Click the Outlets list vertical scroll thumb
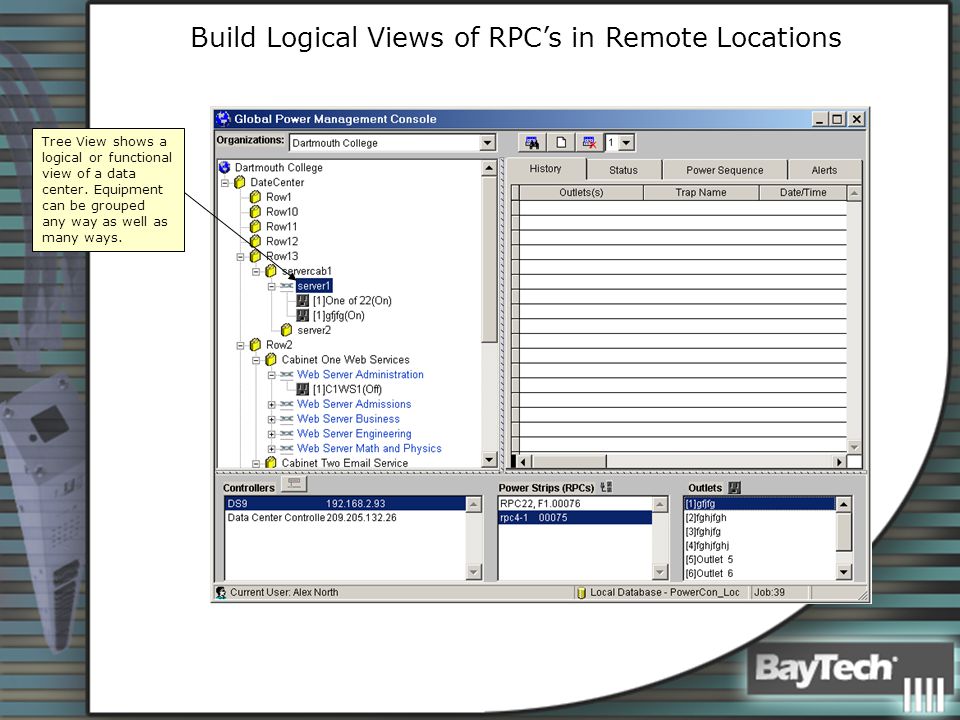This screenshot has width=960, height=720. point(844,532)
